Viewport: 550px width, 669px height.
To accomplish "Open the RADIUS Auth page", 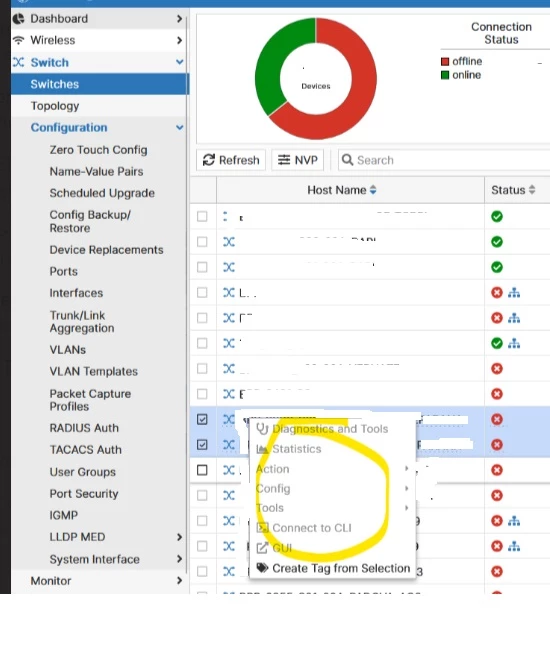I will (x=84, y=428).
